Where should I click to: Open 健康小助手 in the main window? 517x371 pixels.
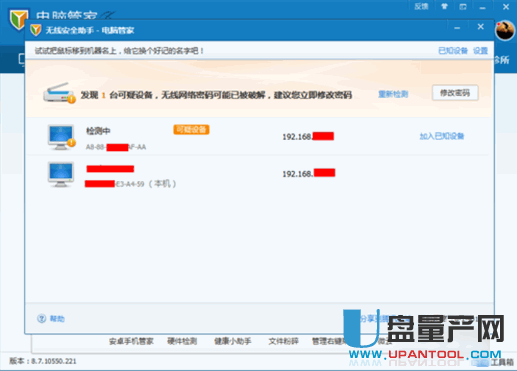[x=233, y=341]
